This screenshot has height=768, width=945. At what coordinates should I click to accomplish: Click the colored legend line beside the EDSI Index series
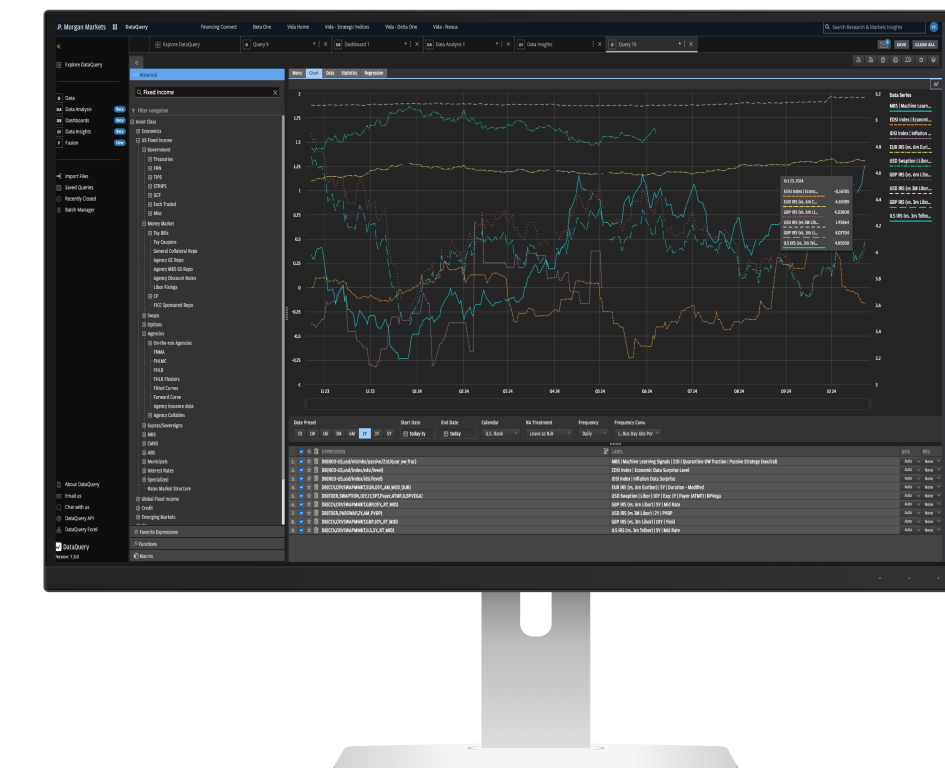[x=912, y=125]
